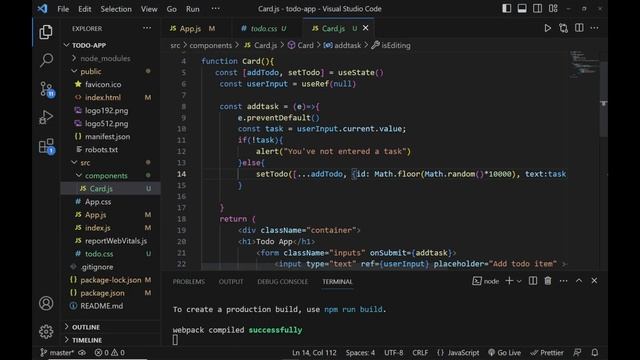Switch to the PROBLEMS panel tab
The height and width of the screenshot is (360, 640).
coord(189,282)
